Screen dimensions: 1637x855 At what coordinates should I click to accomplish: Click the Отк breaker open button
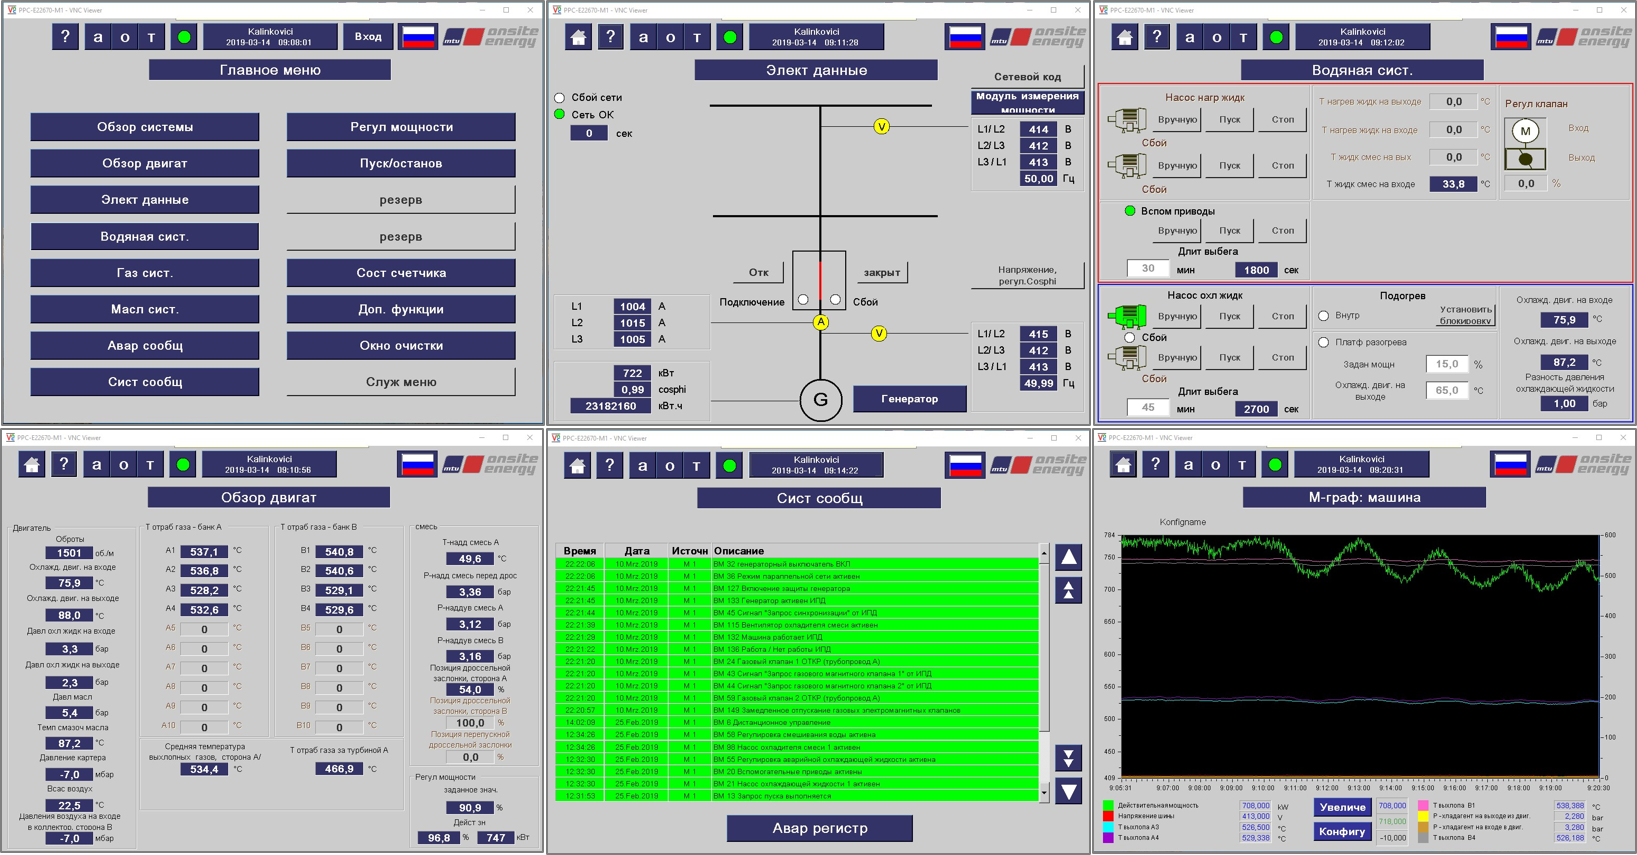tap(759, 272)
